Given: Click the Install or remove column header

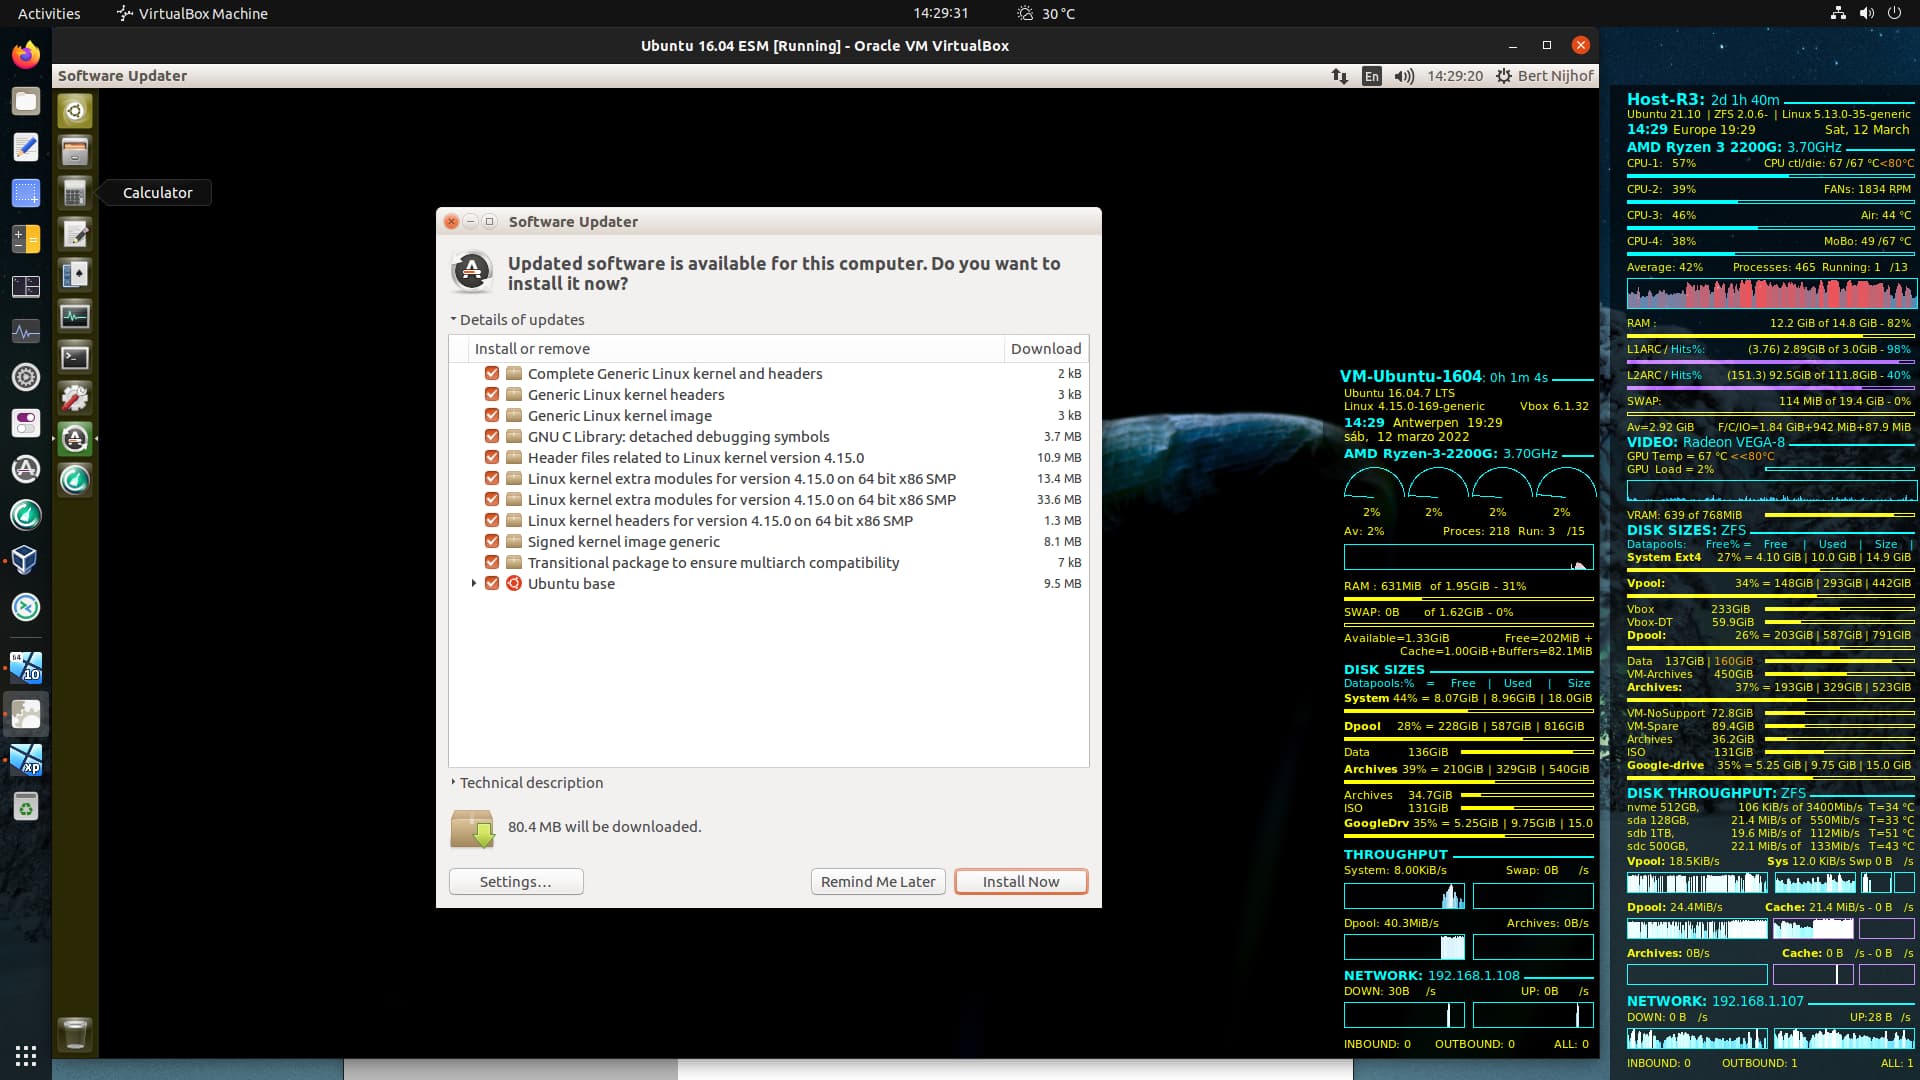Looking at the screenshot, I should tap(737, 348).
